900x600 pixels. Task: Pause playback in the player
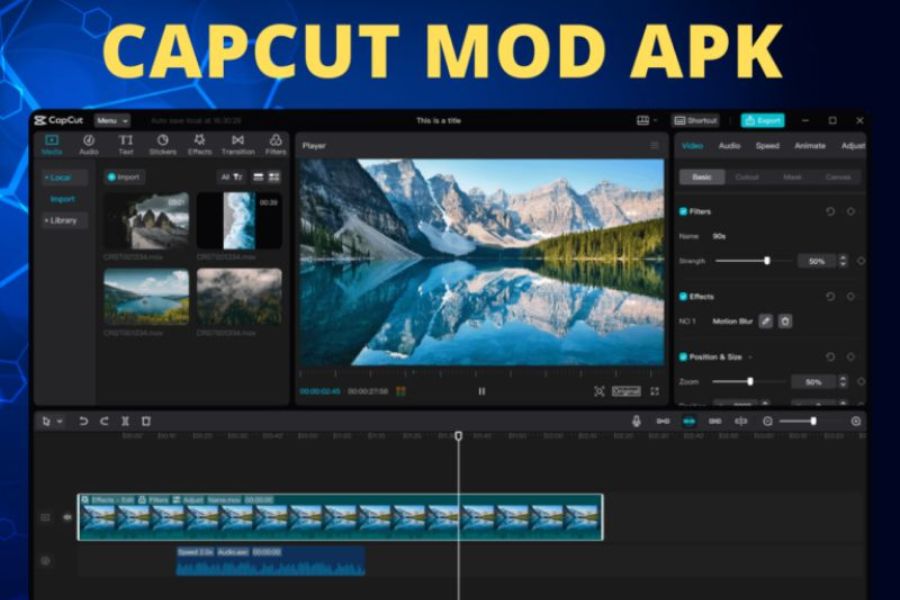click(x=482, y=392)
